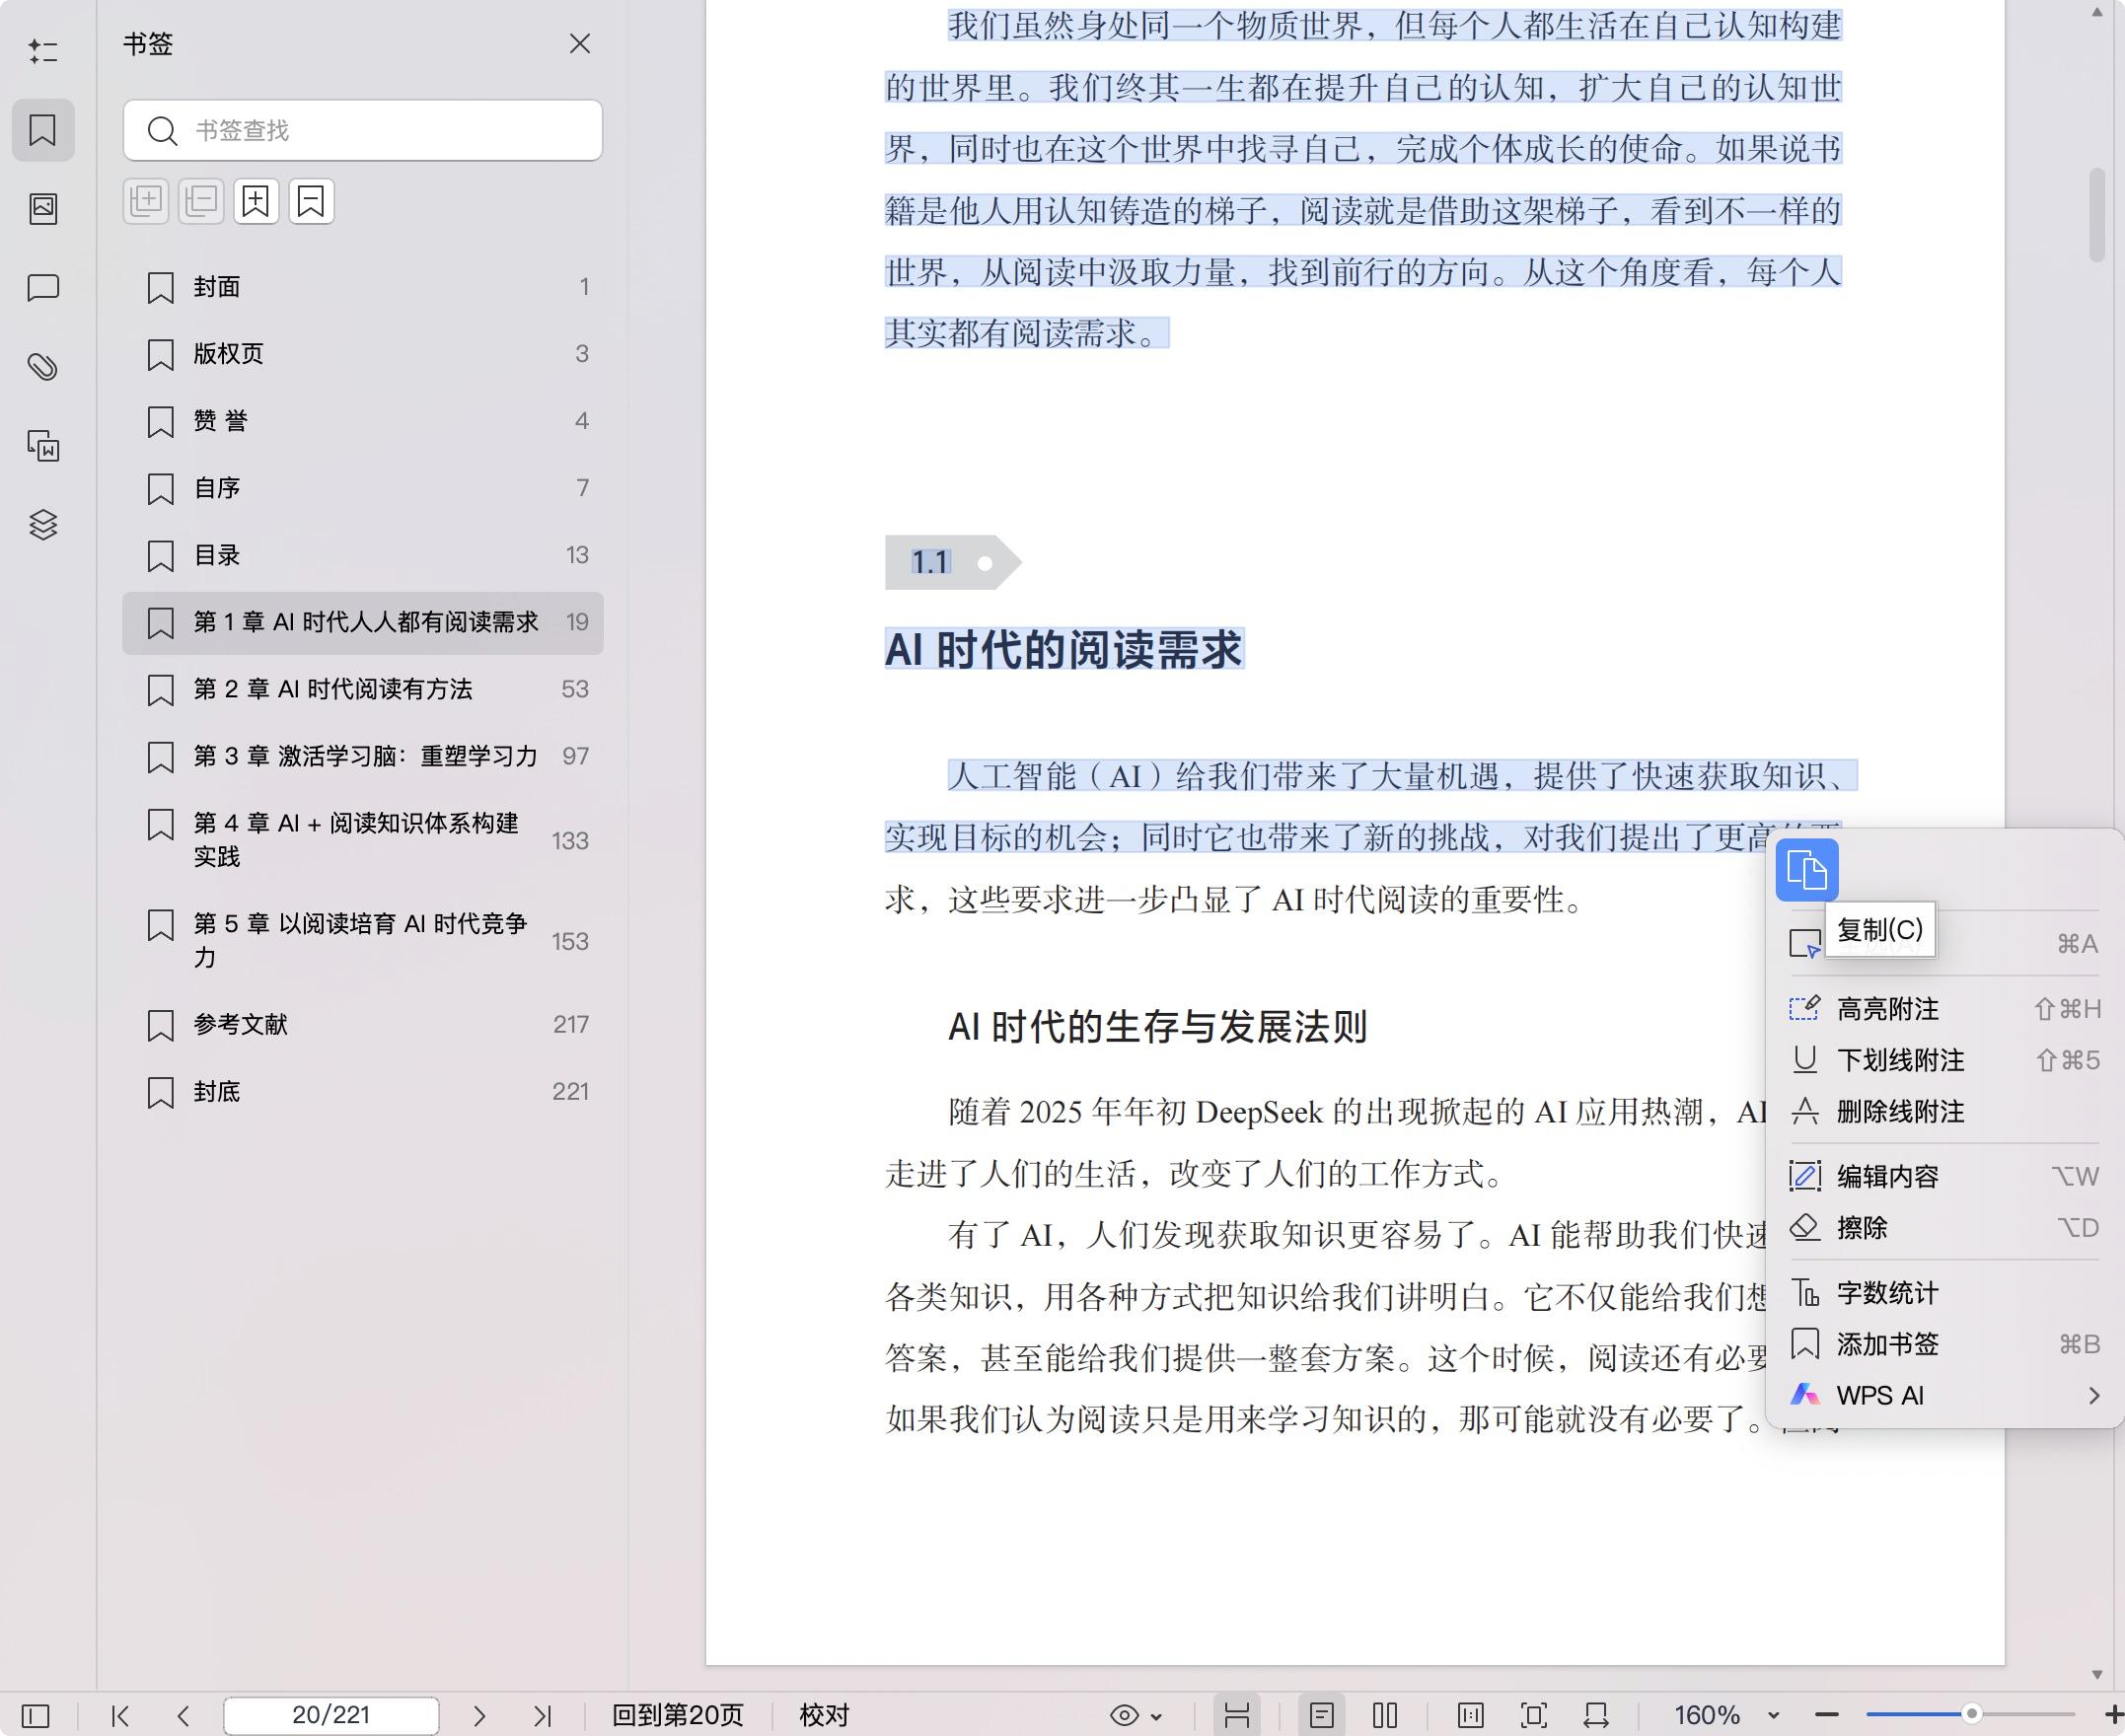
Task: Enter full screen mode icon
Action: pyautogui.click(x=1533, y=1716)
